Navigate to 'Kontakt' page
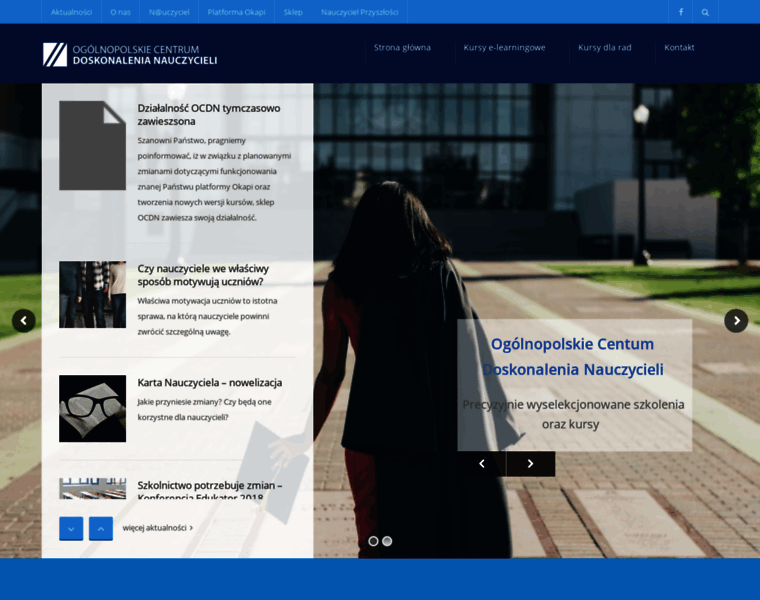Screen dimensions: 760x600 [x=679, y=47]
